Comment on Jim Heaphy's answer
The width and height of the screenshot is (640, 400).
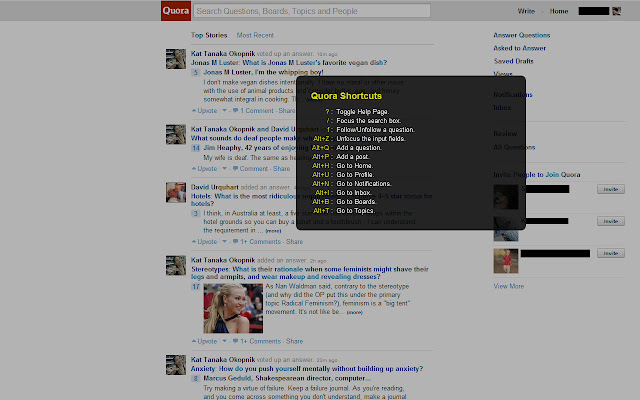pos(251,169)
